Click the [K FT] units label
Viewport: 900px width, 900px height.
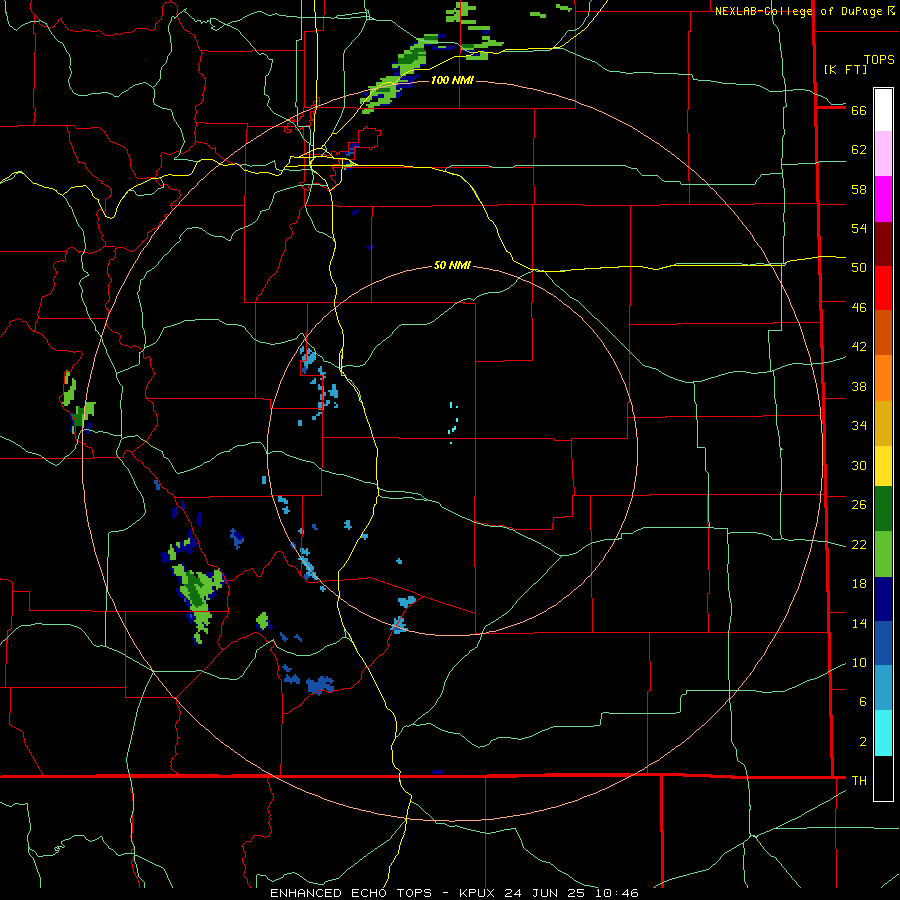(845, 70)
